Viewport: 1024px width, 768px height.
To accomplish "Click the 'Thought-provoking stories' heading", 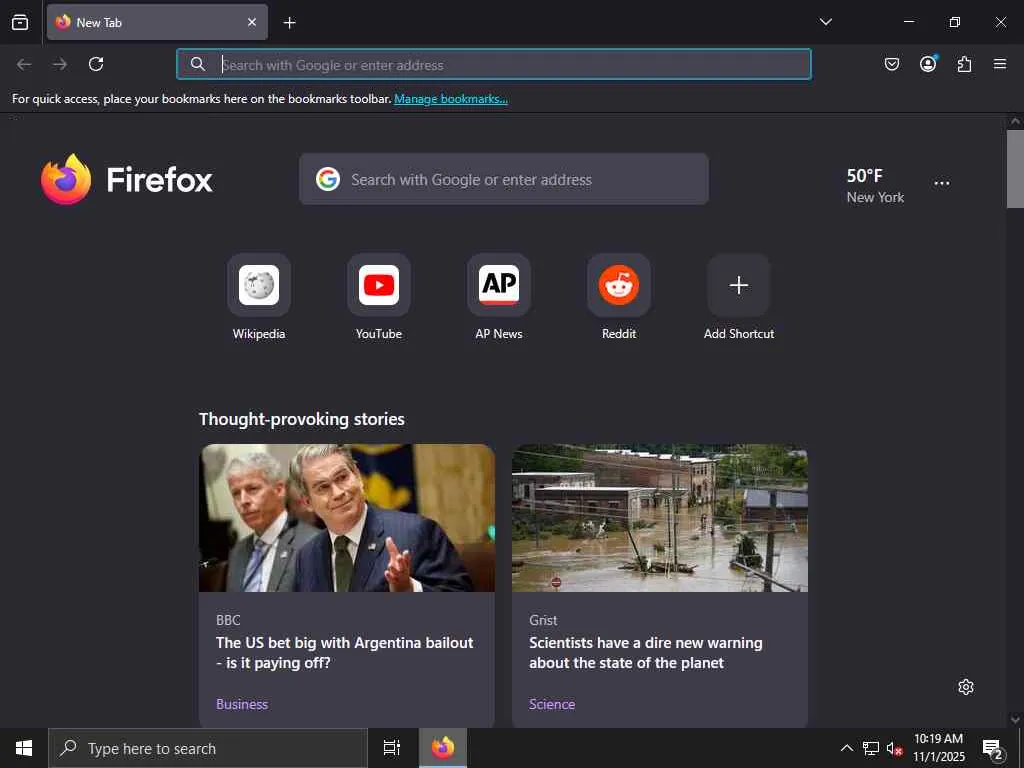I will 302,419.
